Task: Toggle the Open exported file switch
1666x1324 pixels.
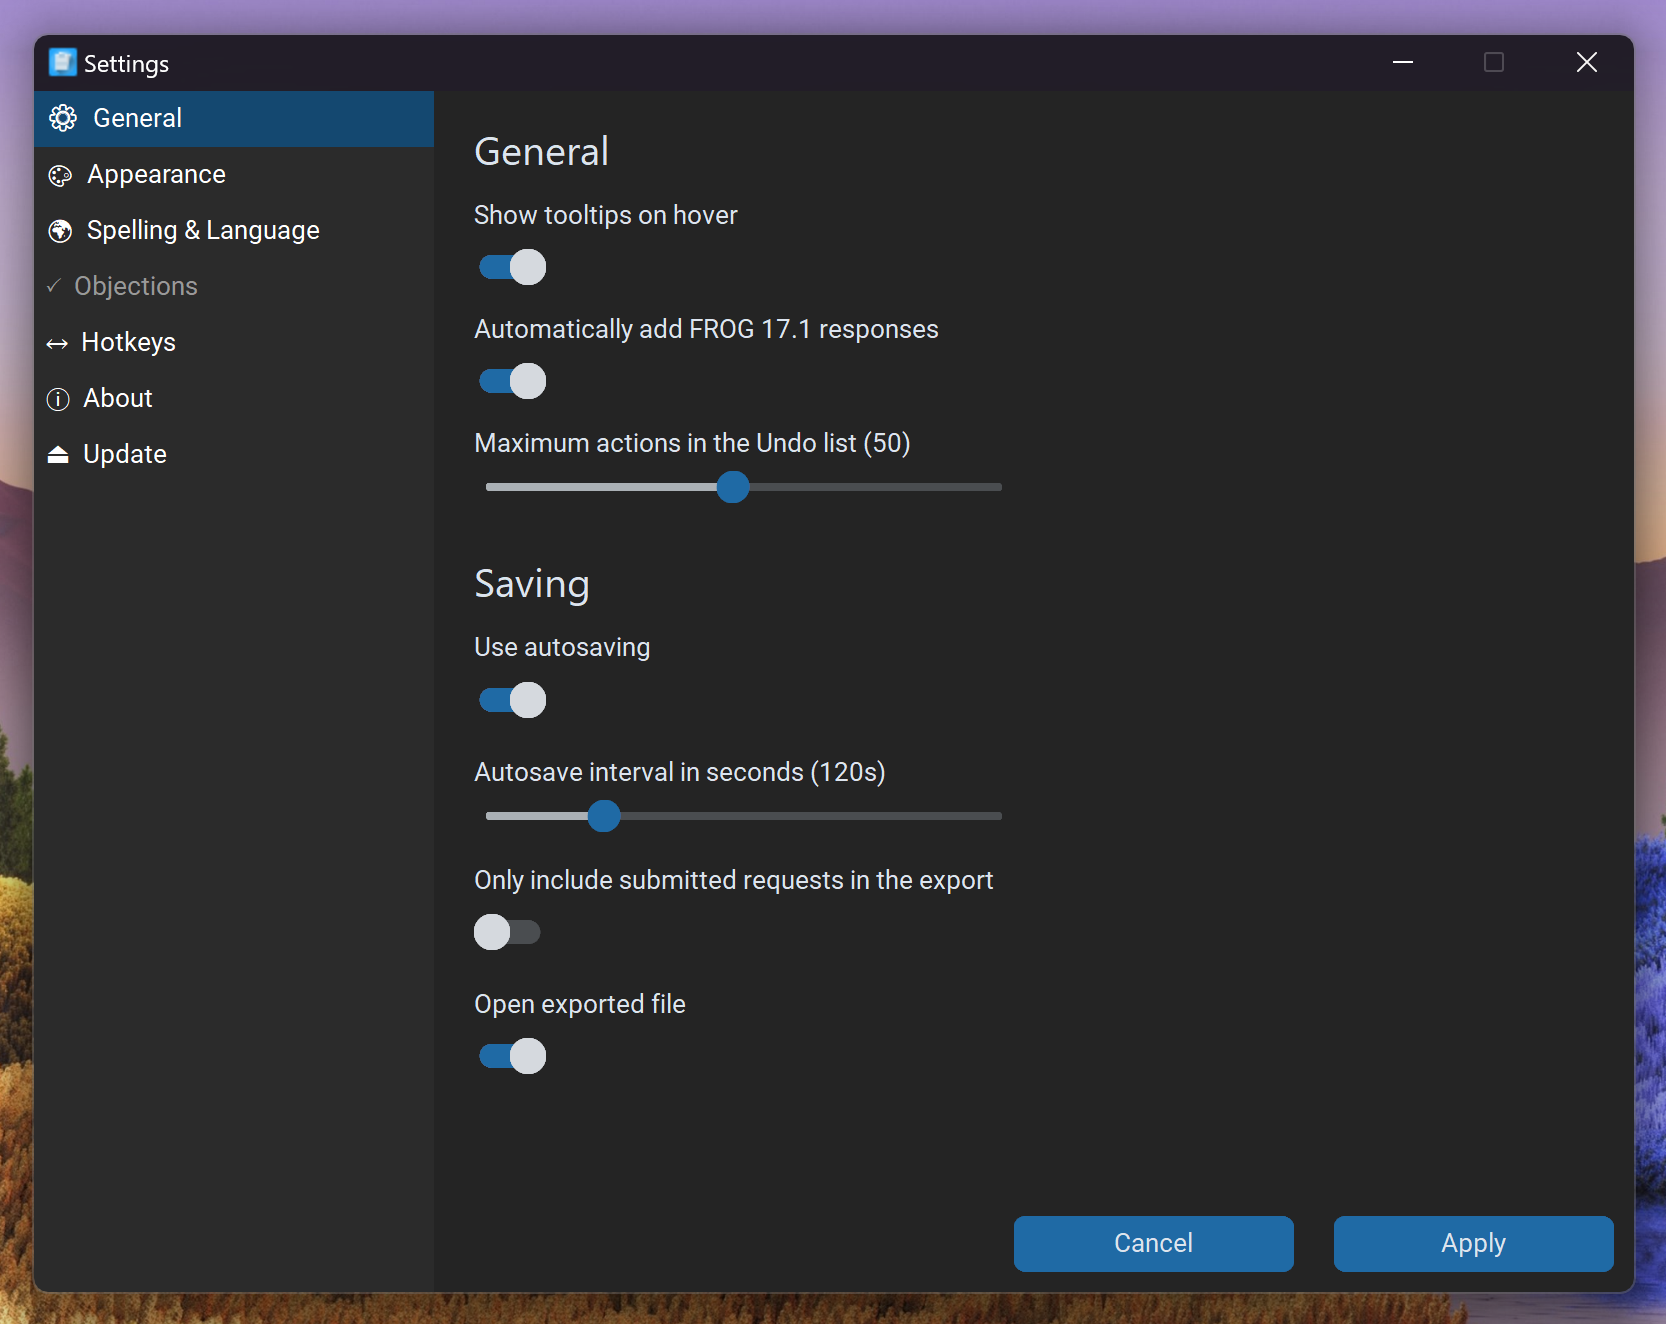Action: [512, 1056]
